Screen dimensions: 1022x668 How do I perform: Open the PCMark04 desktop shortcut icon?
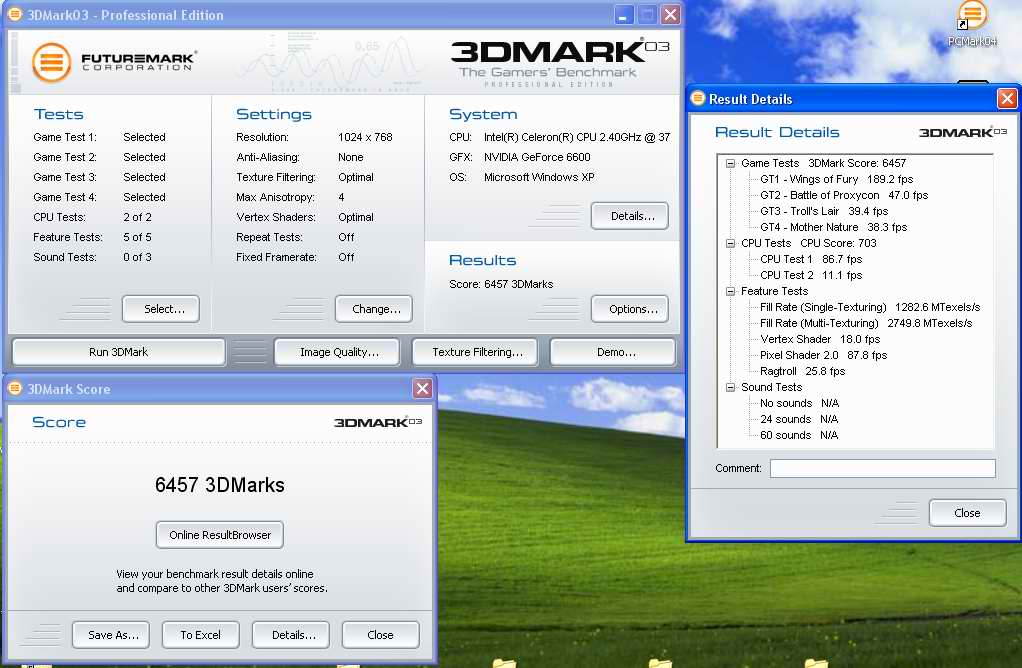[972, 23]
